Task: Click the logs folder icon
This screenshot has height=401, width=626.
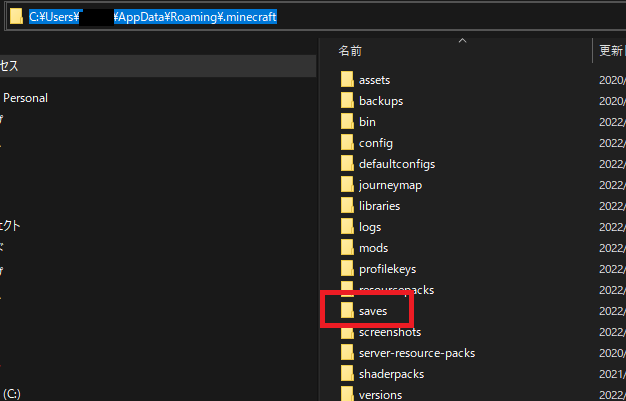Action: click(347, 227)
